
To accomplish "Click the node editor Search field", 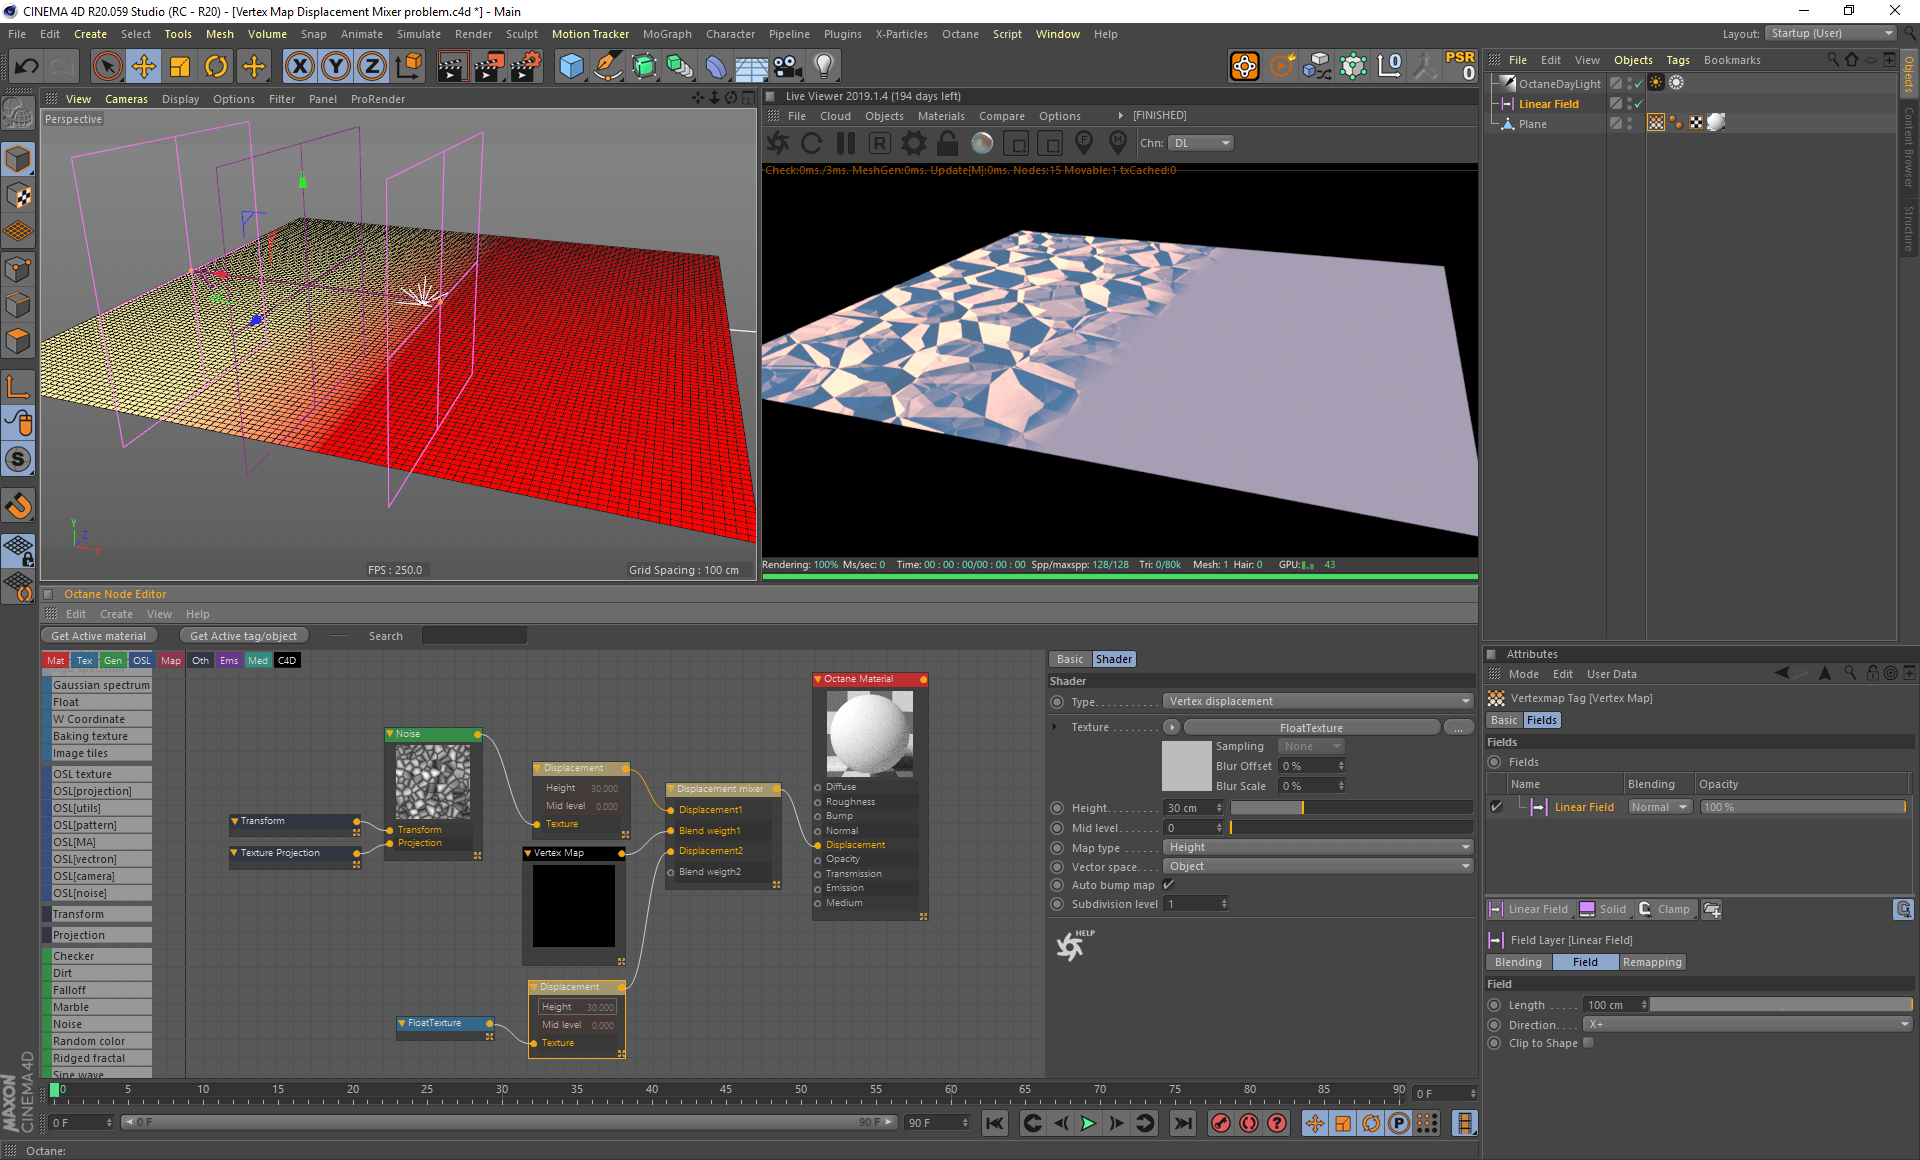I will 474,636.
